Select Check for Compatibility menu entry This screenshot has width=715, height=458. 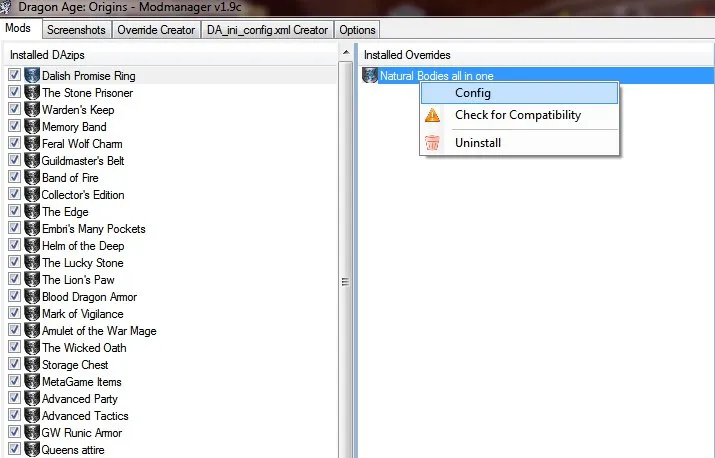coord(519,115)
